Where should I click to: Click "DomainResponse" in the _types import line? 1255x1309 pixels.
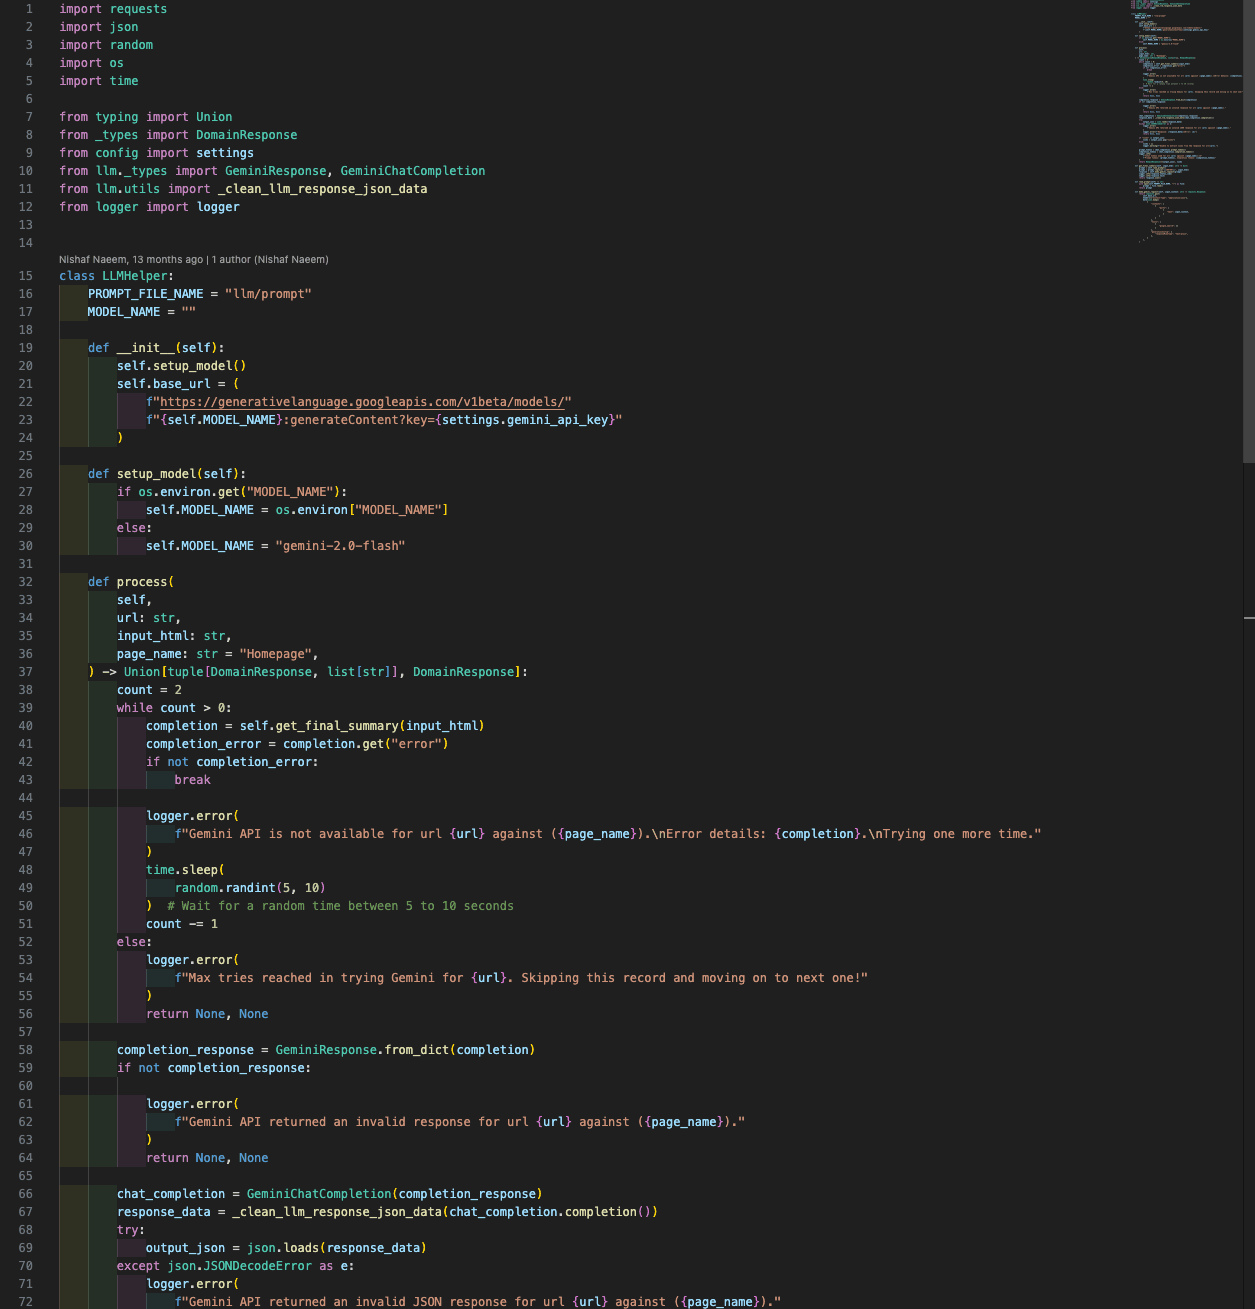(247, 135)
